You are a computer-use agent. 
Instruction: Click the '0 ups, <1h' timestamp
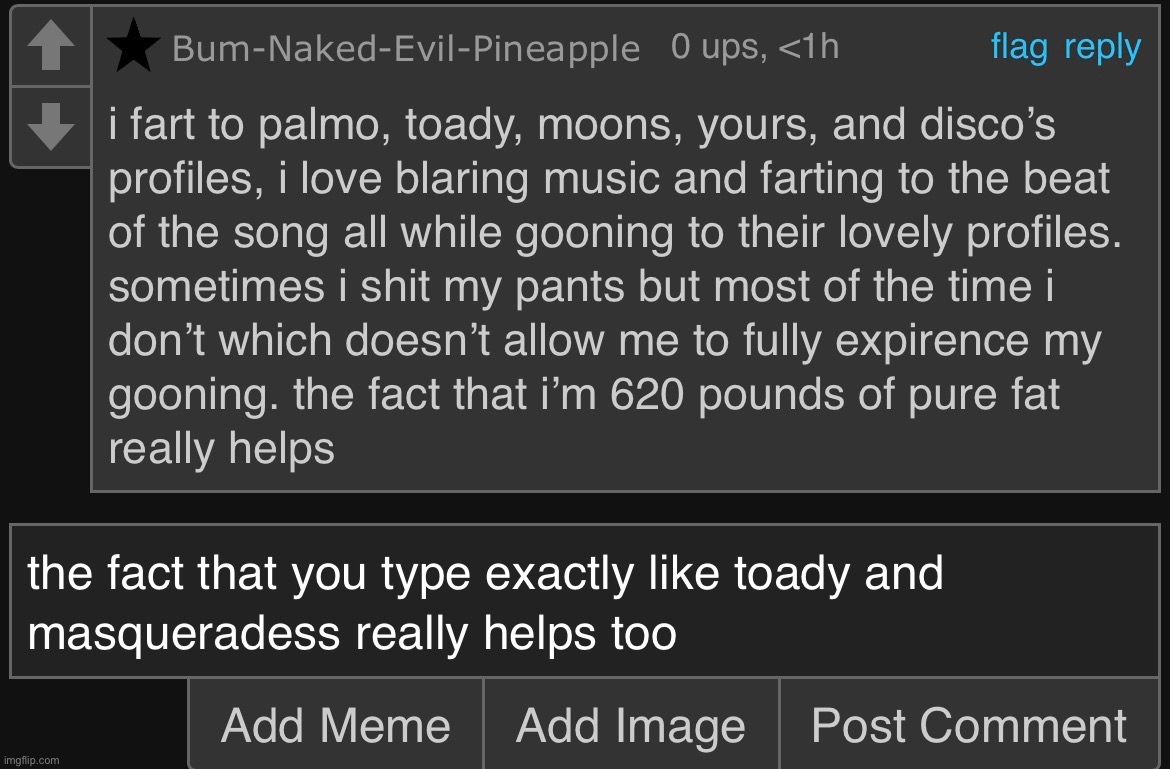pyautogui.click(x=756, y=45)
